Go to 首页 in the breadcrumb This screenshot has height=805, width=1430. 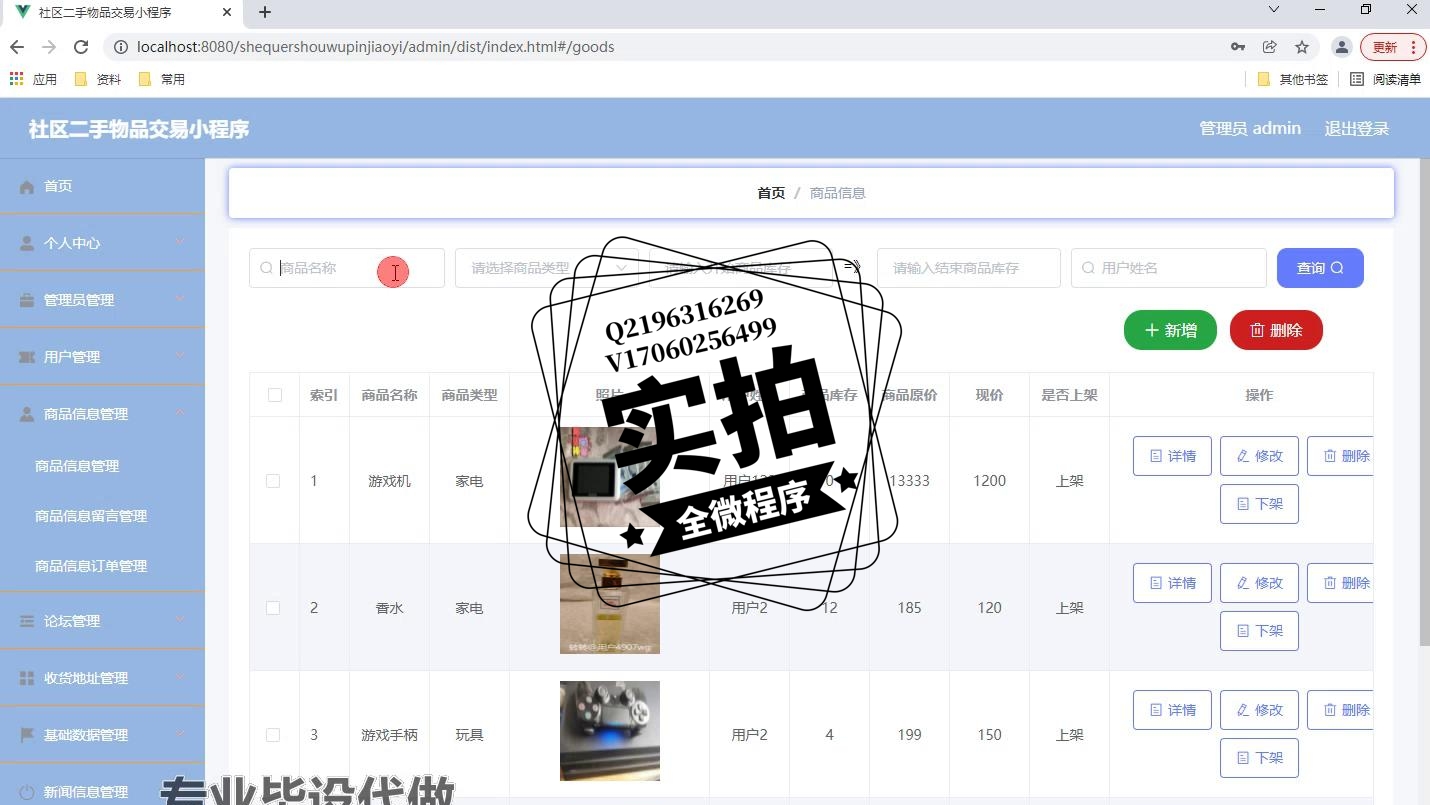771,193
